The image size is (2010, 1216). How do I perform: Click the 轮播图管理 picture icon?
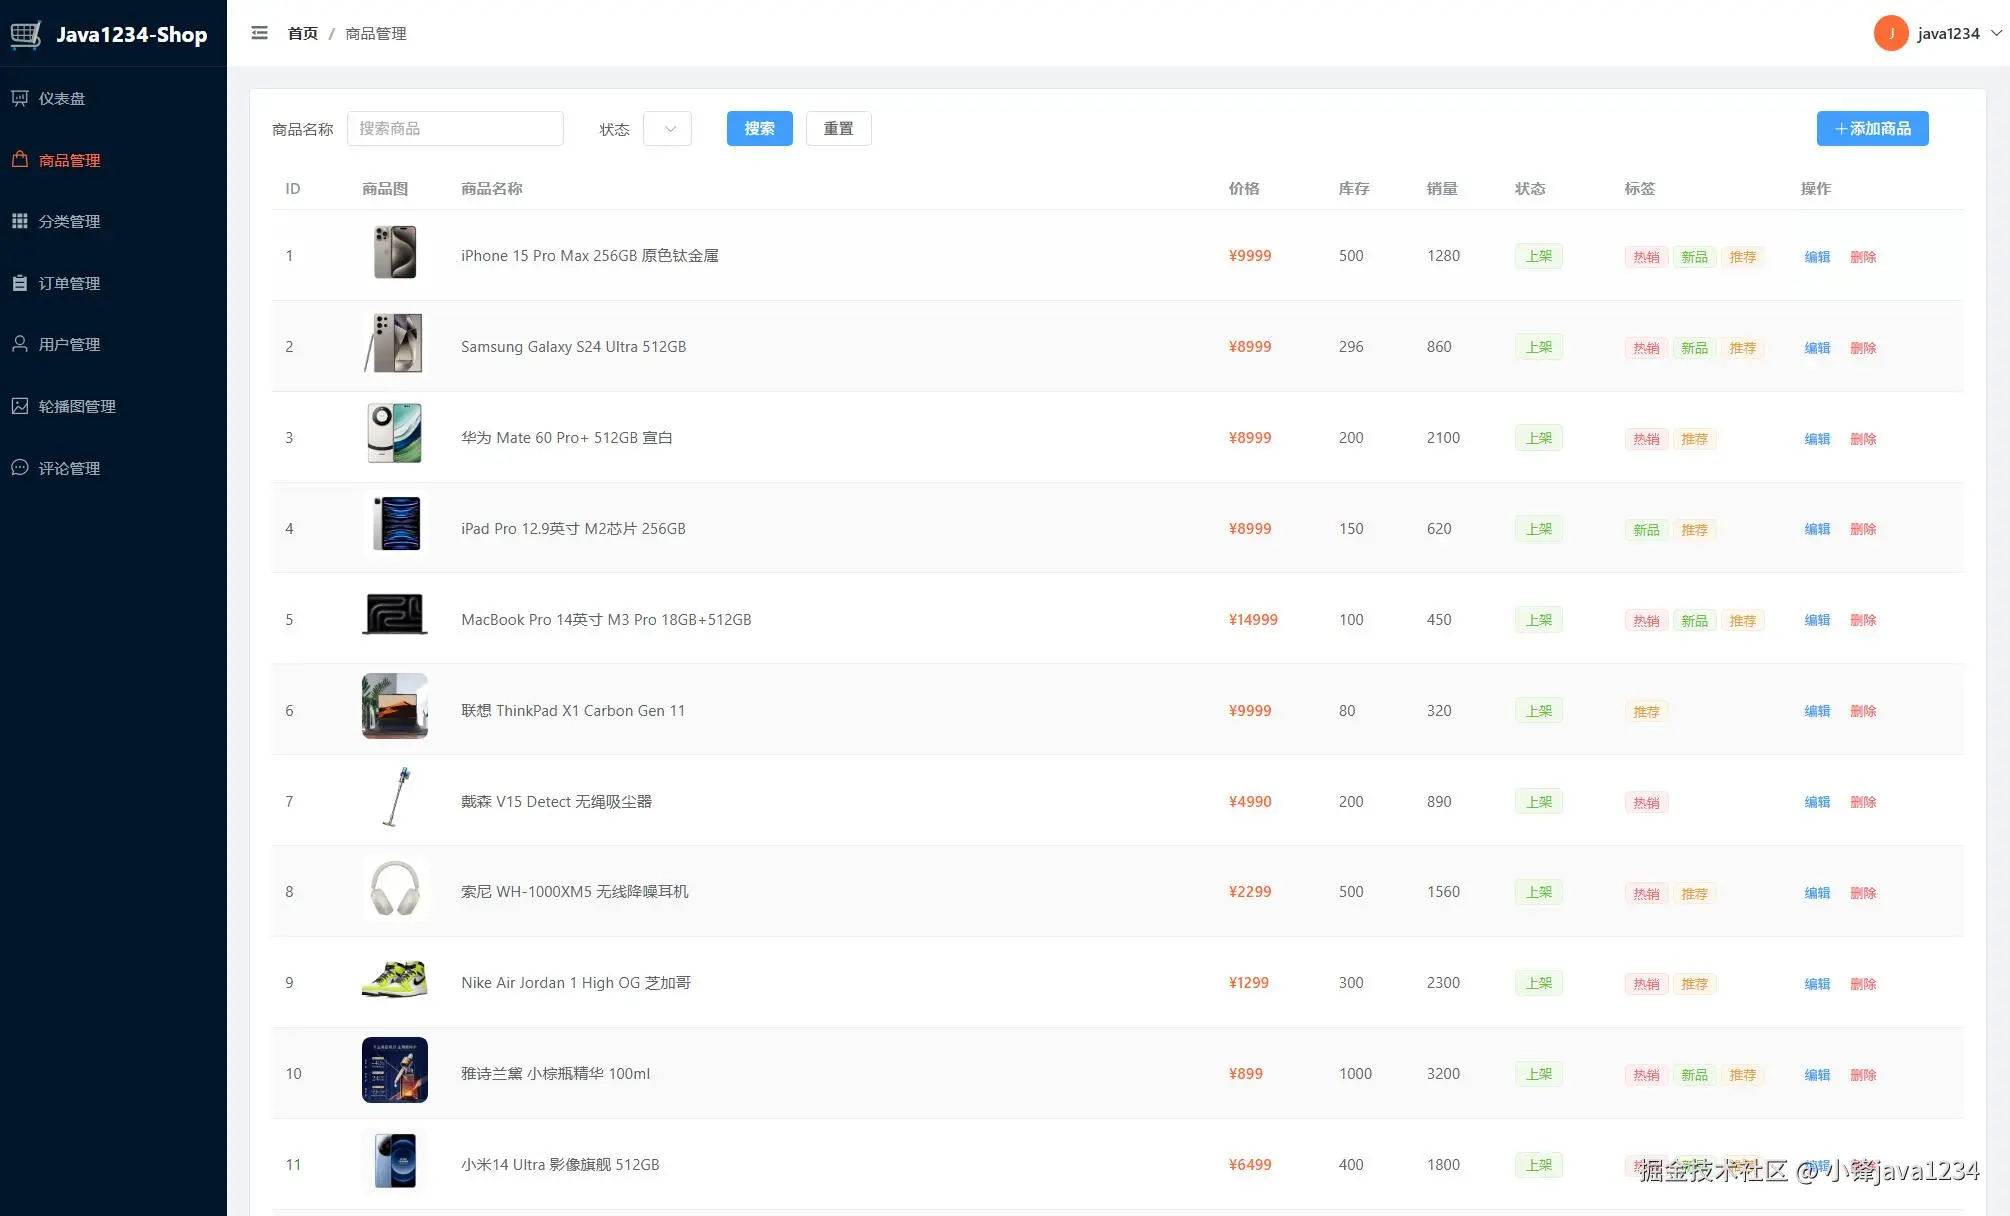pos(20,406)
